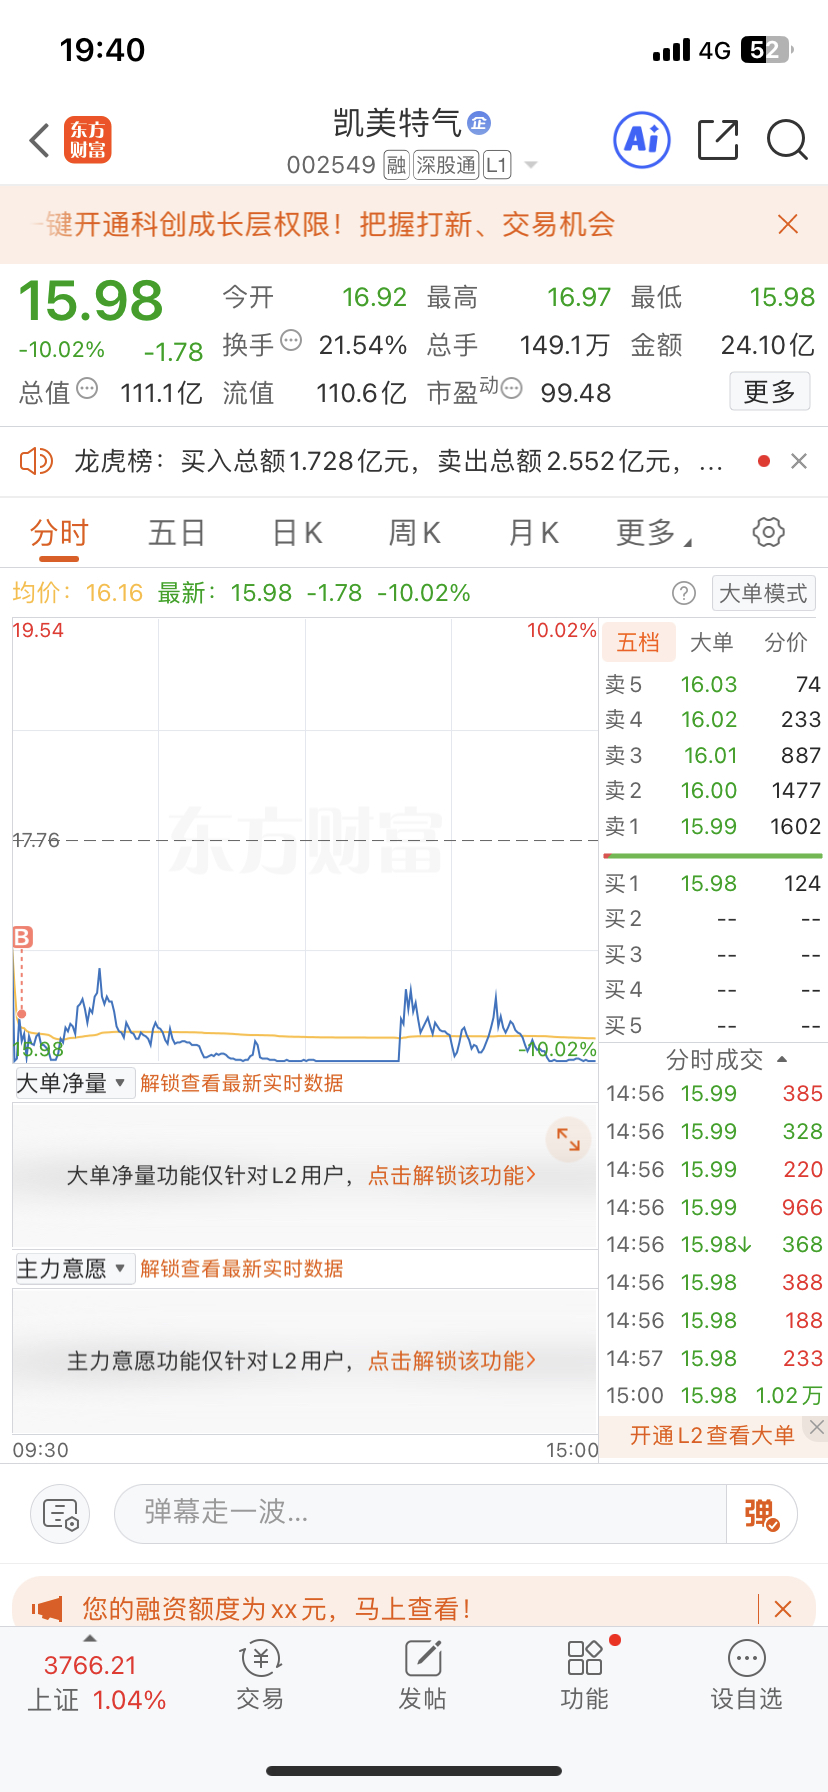Switch to the 日K tab
The image size is (828, 1792).
pos(298,533)
